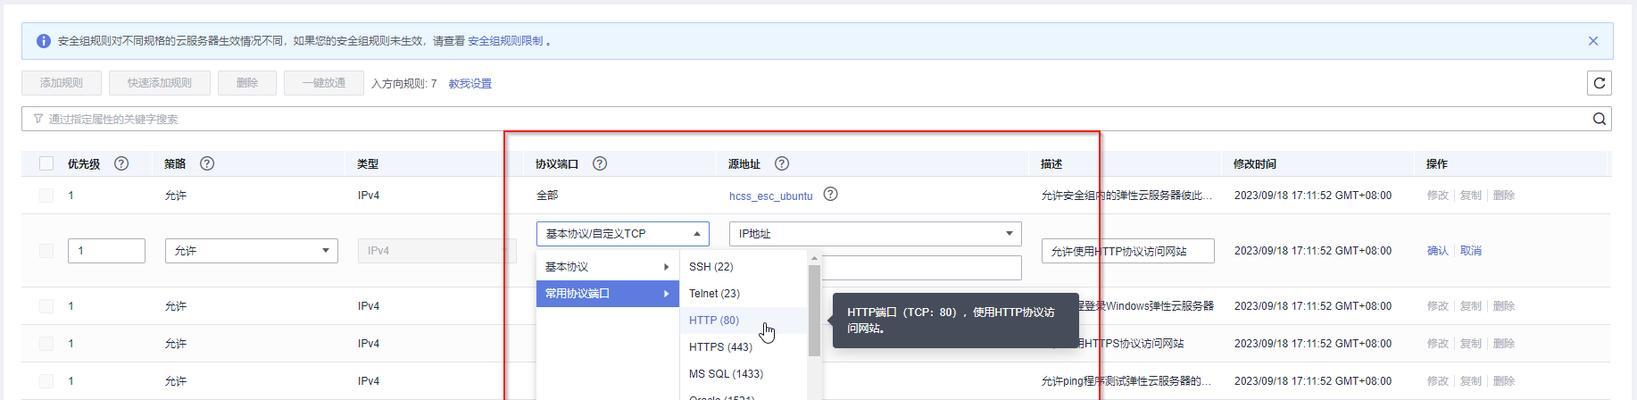Click help icon next to 源地址

pyautogui.click(x=782, y=163)
